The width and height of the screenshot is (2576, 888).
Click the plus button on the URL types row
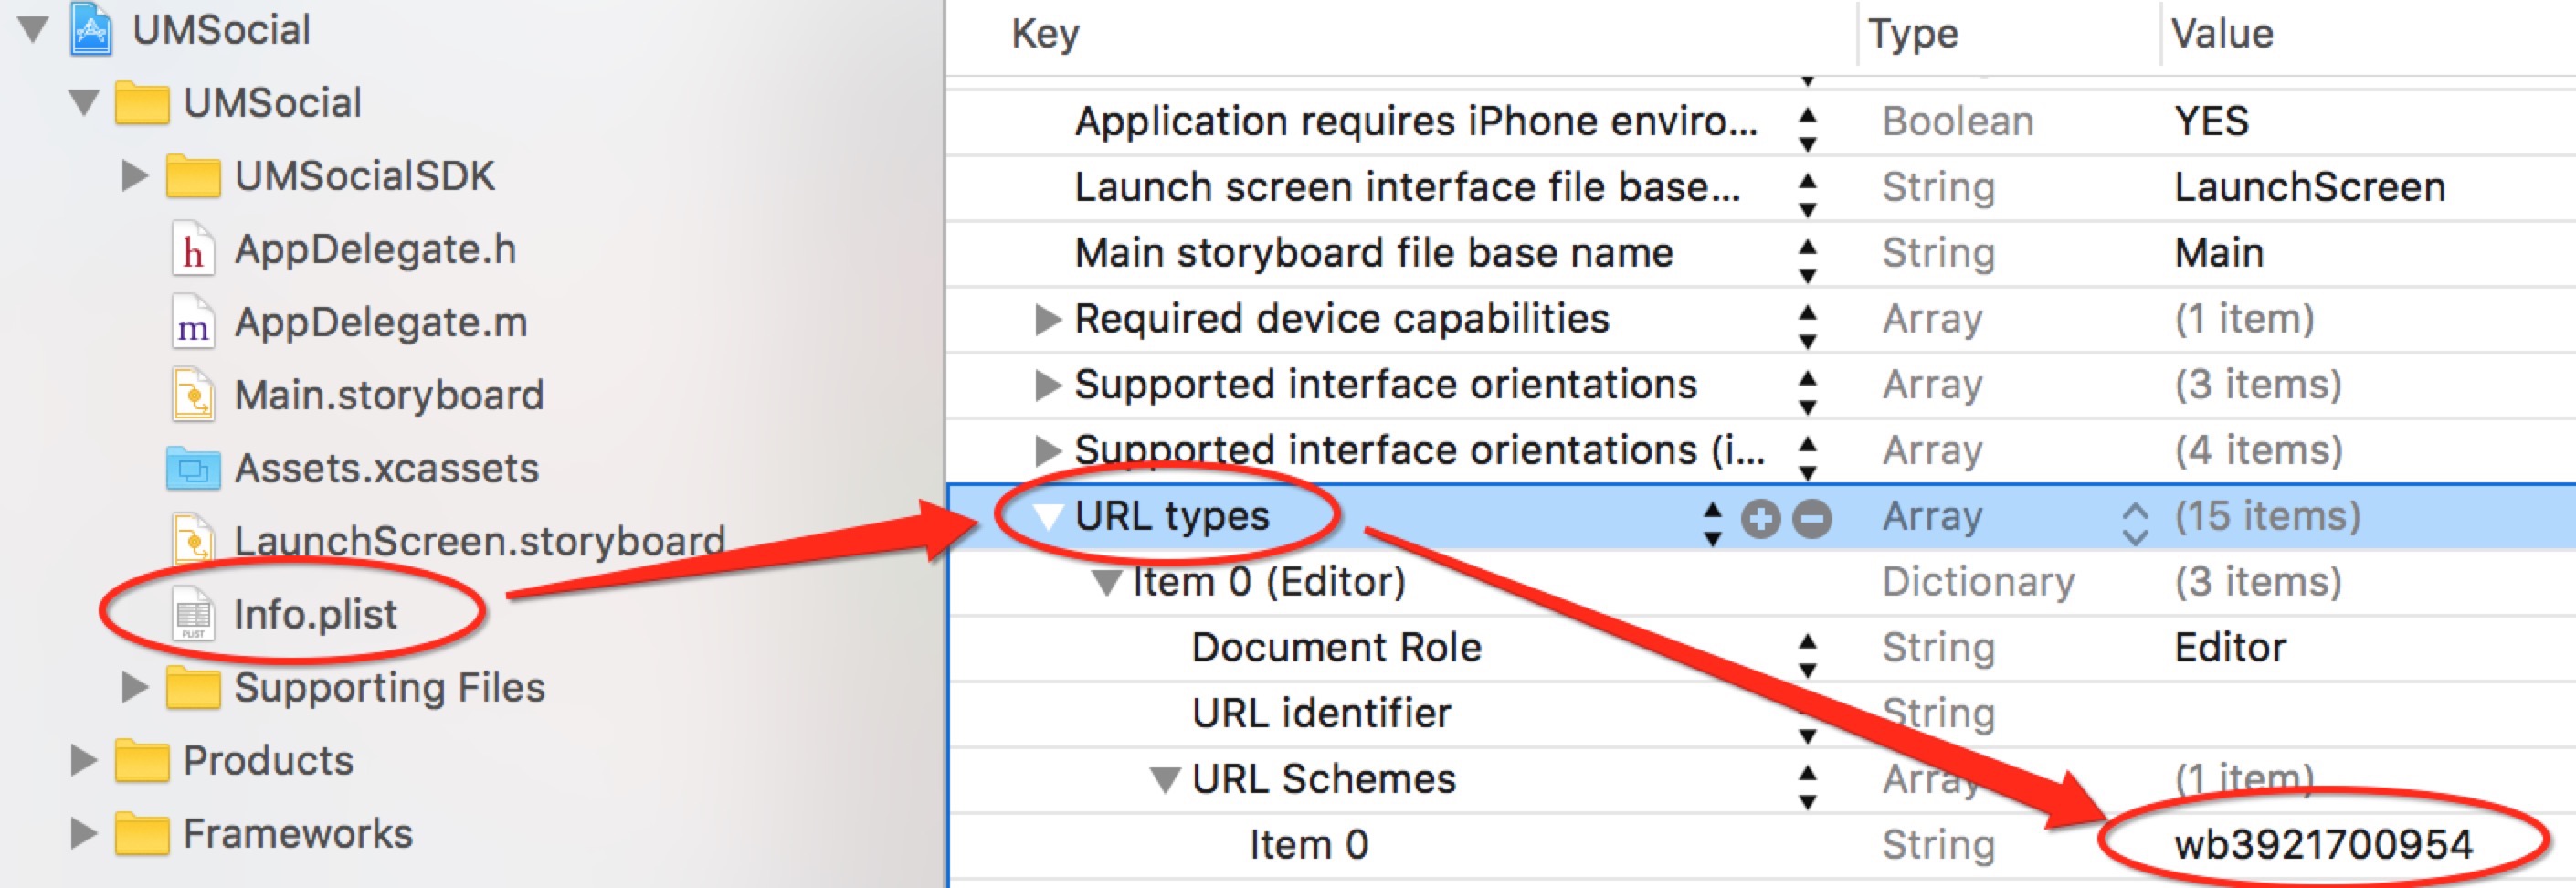coord(1760,518)
